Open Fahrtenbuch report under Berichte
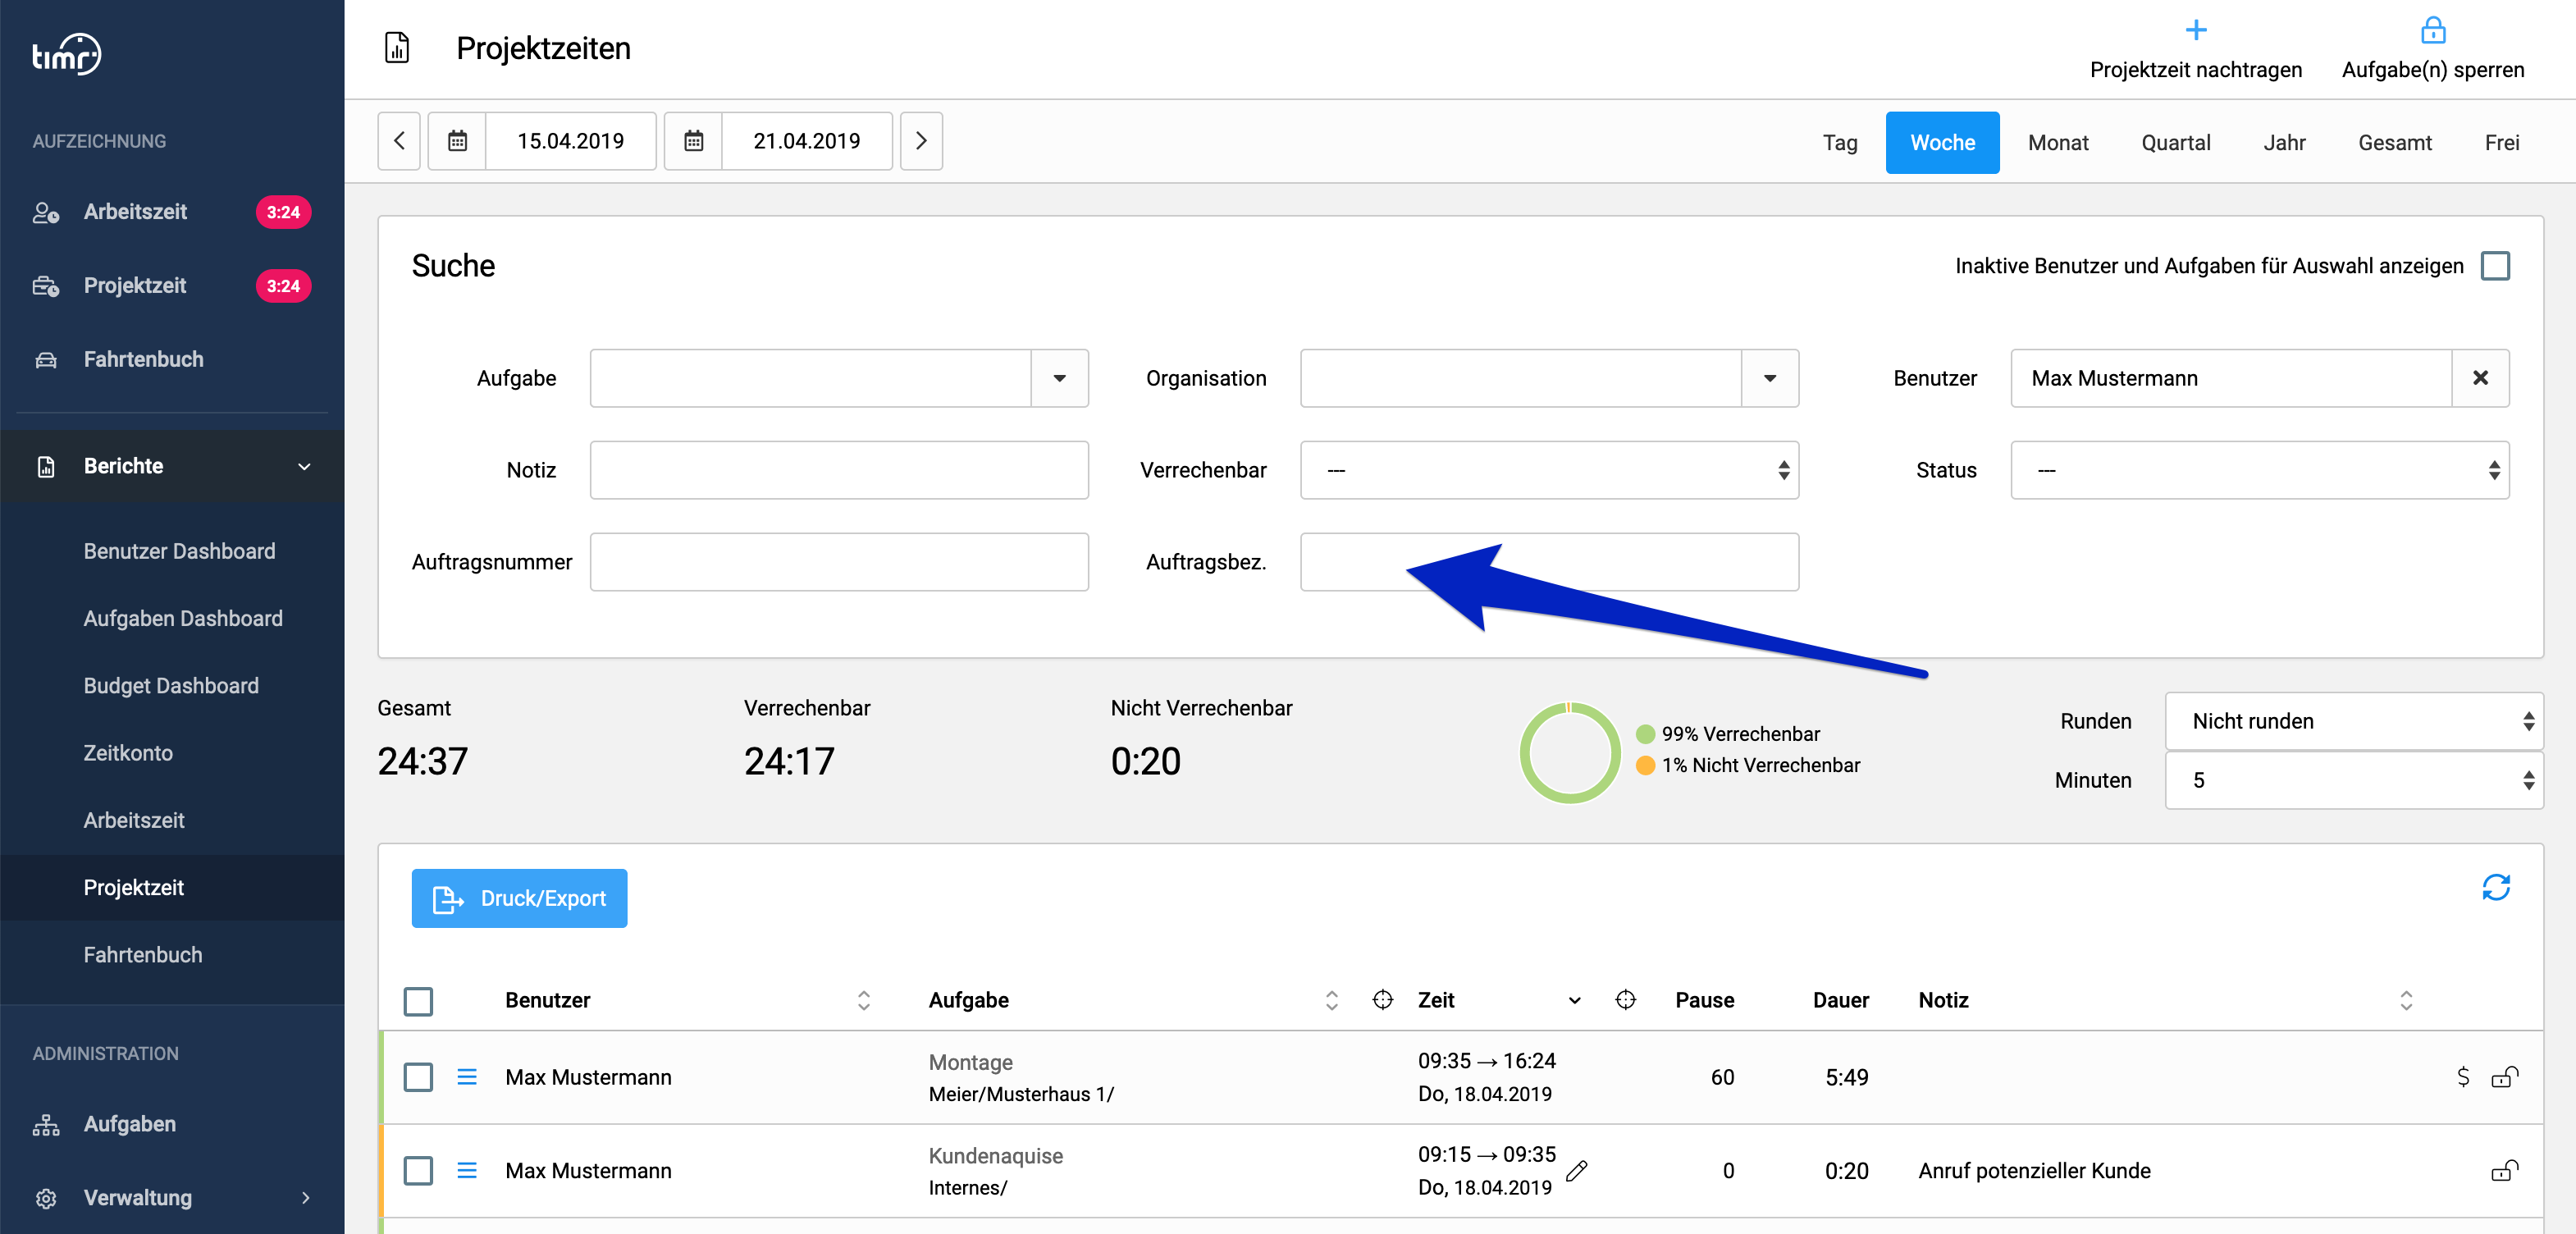This screenshot has height=1234, width=2576. point(143,955)
